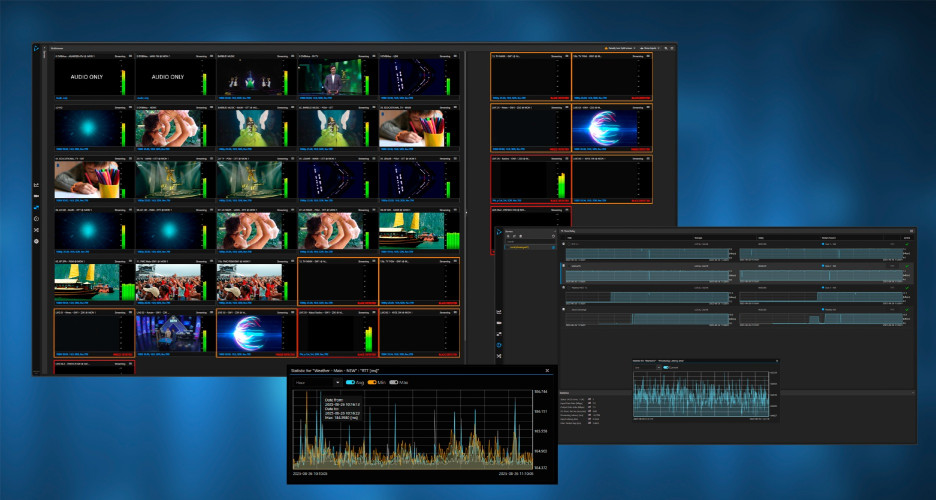Select the blue TV studio set tile
This screenshot has height=500, width=936.
coord(176,332)
